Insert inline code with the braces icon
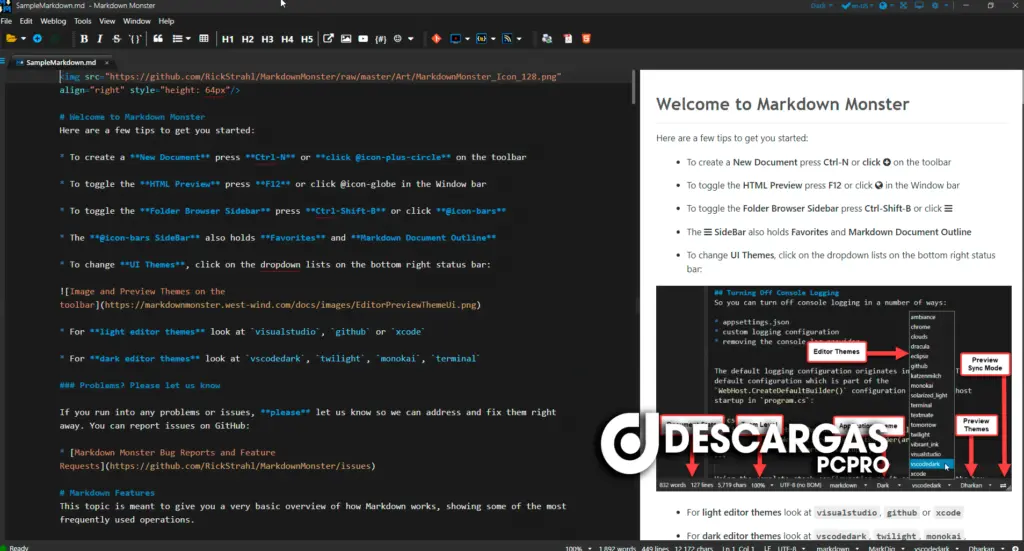This screenshot has height=551, width=1024. coord(135,39)
